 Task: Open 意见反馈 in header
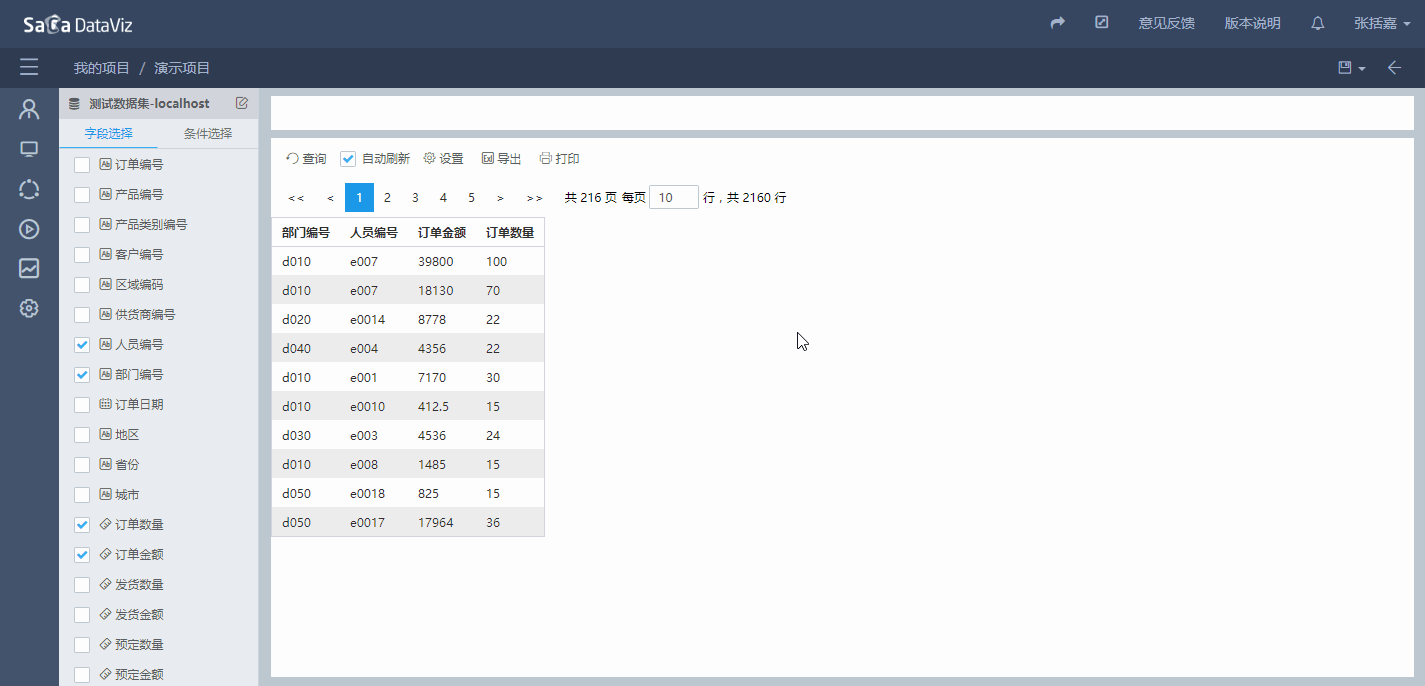tap(1167, 23)
